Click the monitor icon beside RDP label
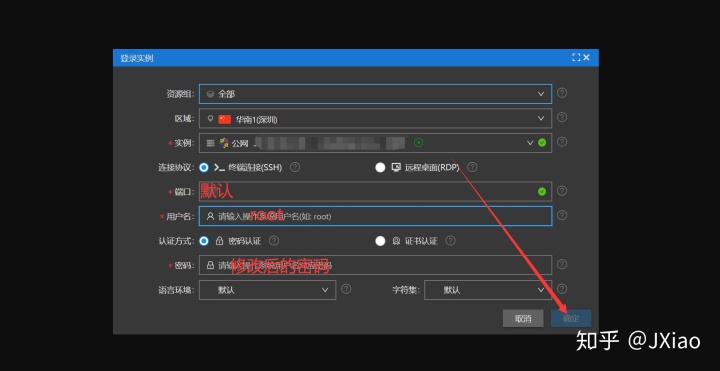This screenshot has height=371, width=720. click(396, 168)
